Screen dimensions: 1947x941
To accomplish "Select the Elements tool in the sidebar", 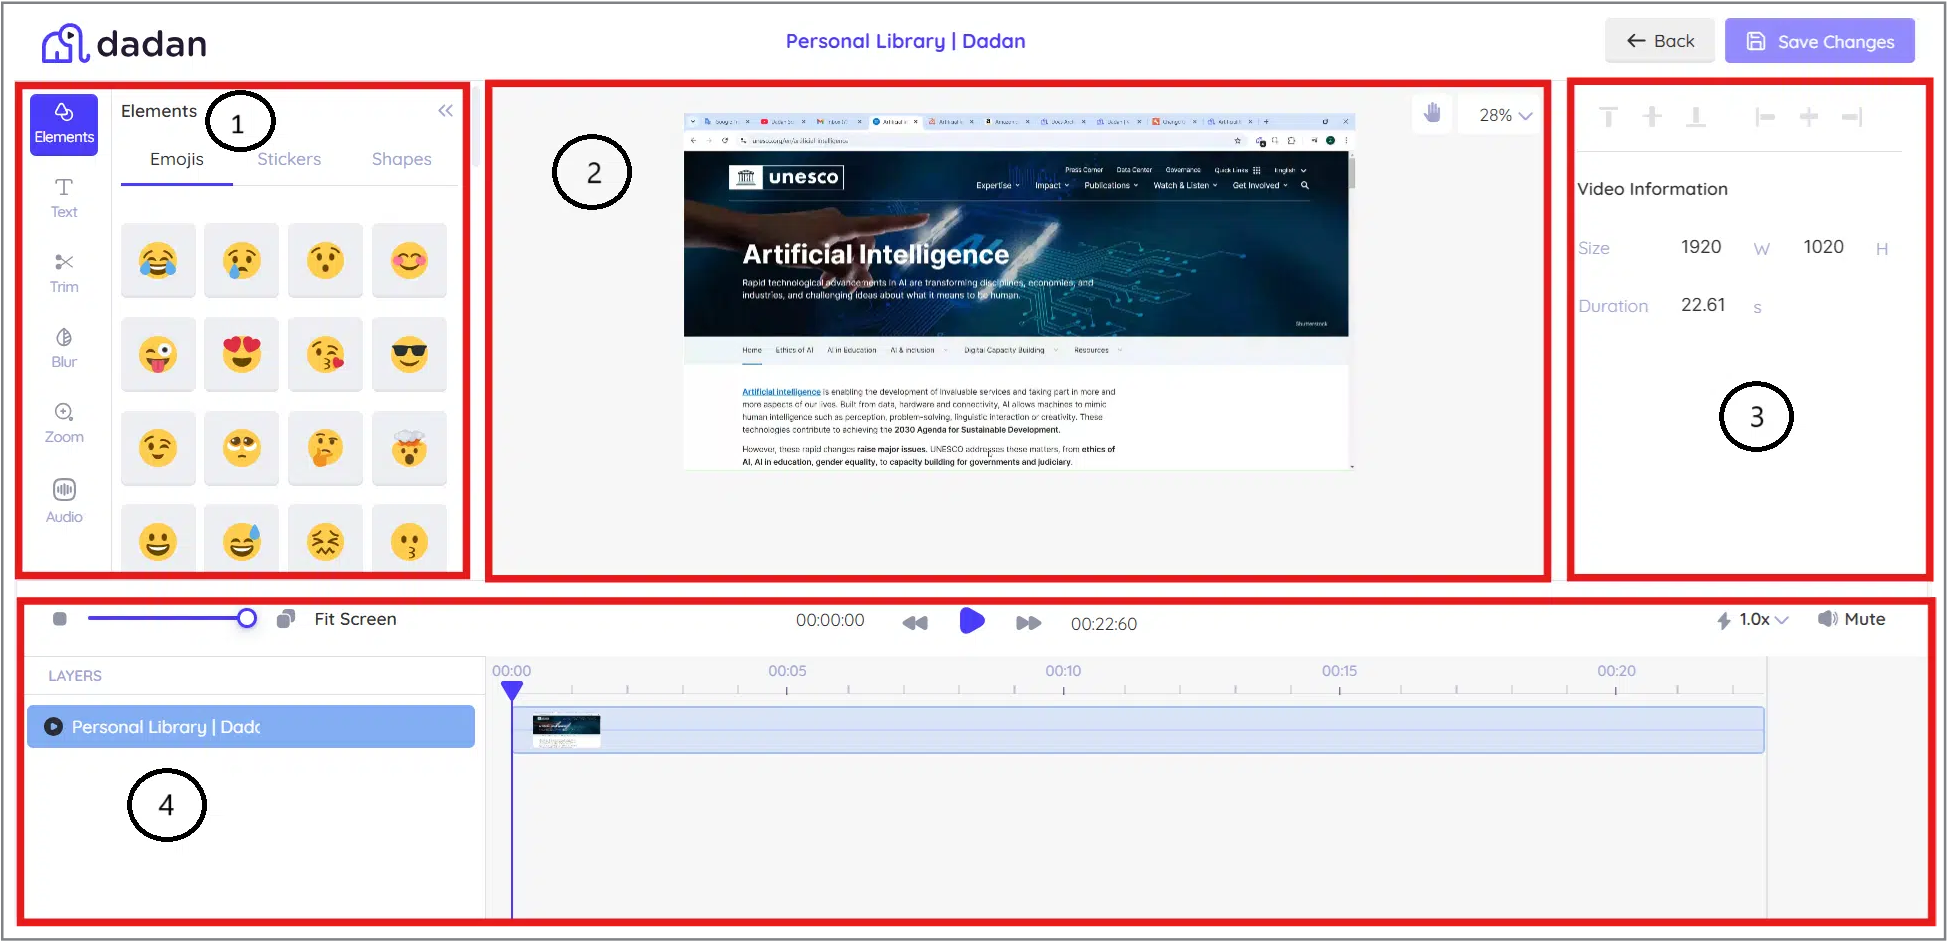I will (x=63, y=124).
